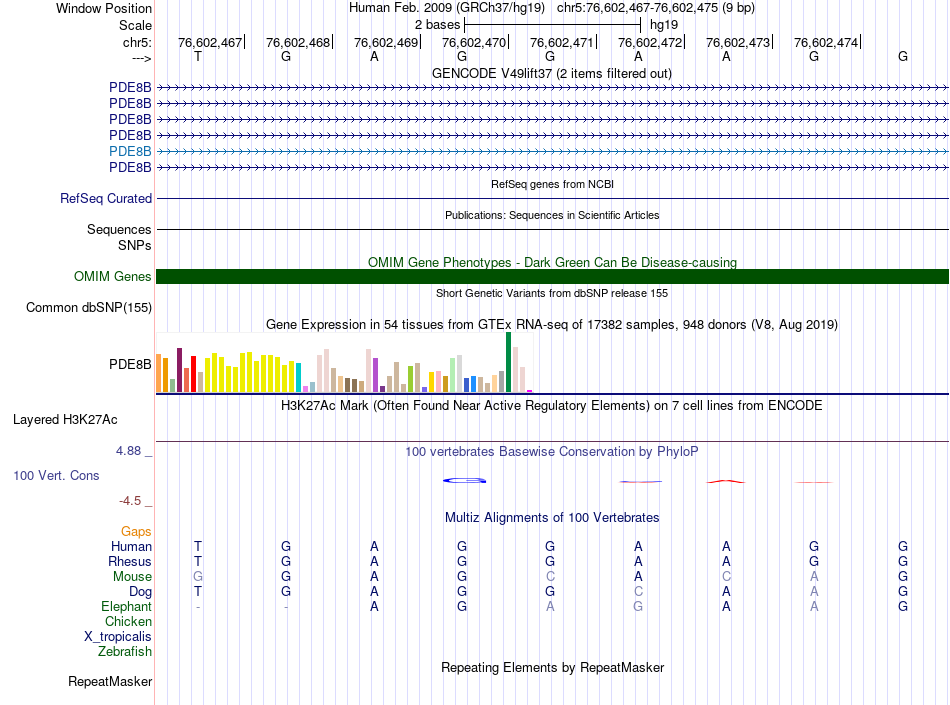Click the Window Position label
This screenshot has height=705, width=950.
coord(104,8)
